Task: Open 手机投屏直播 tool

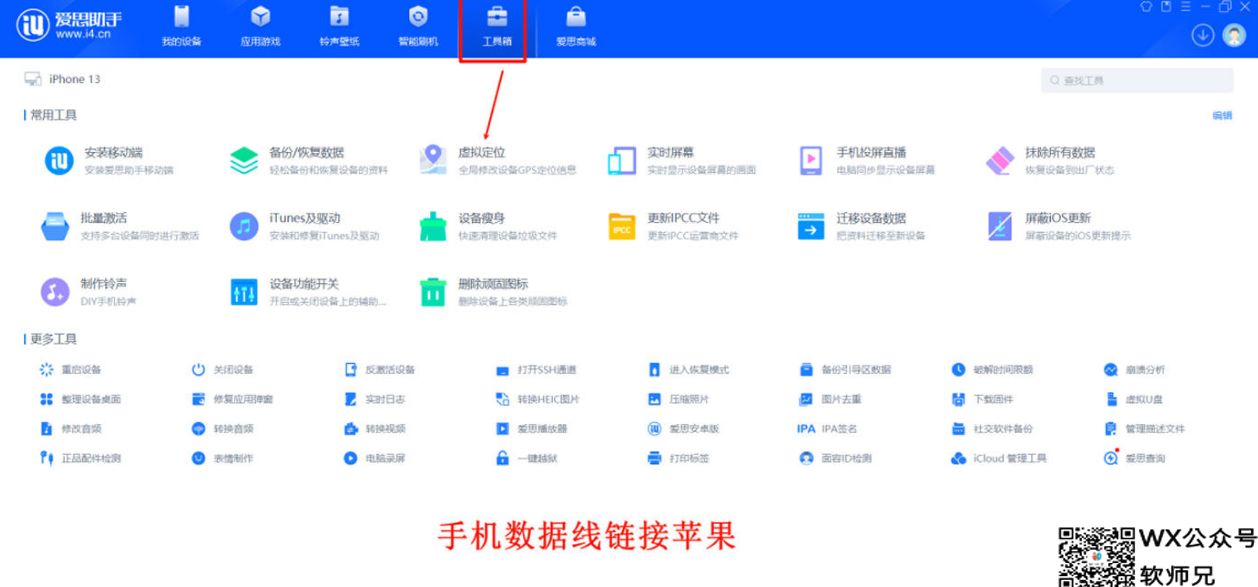Action: 866,160
